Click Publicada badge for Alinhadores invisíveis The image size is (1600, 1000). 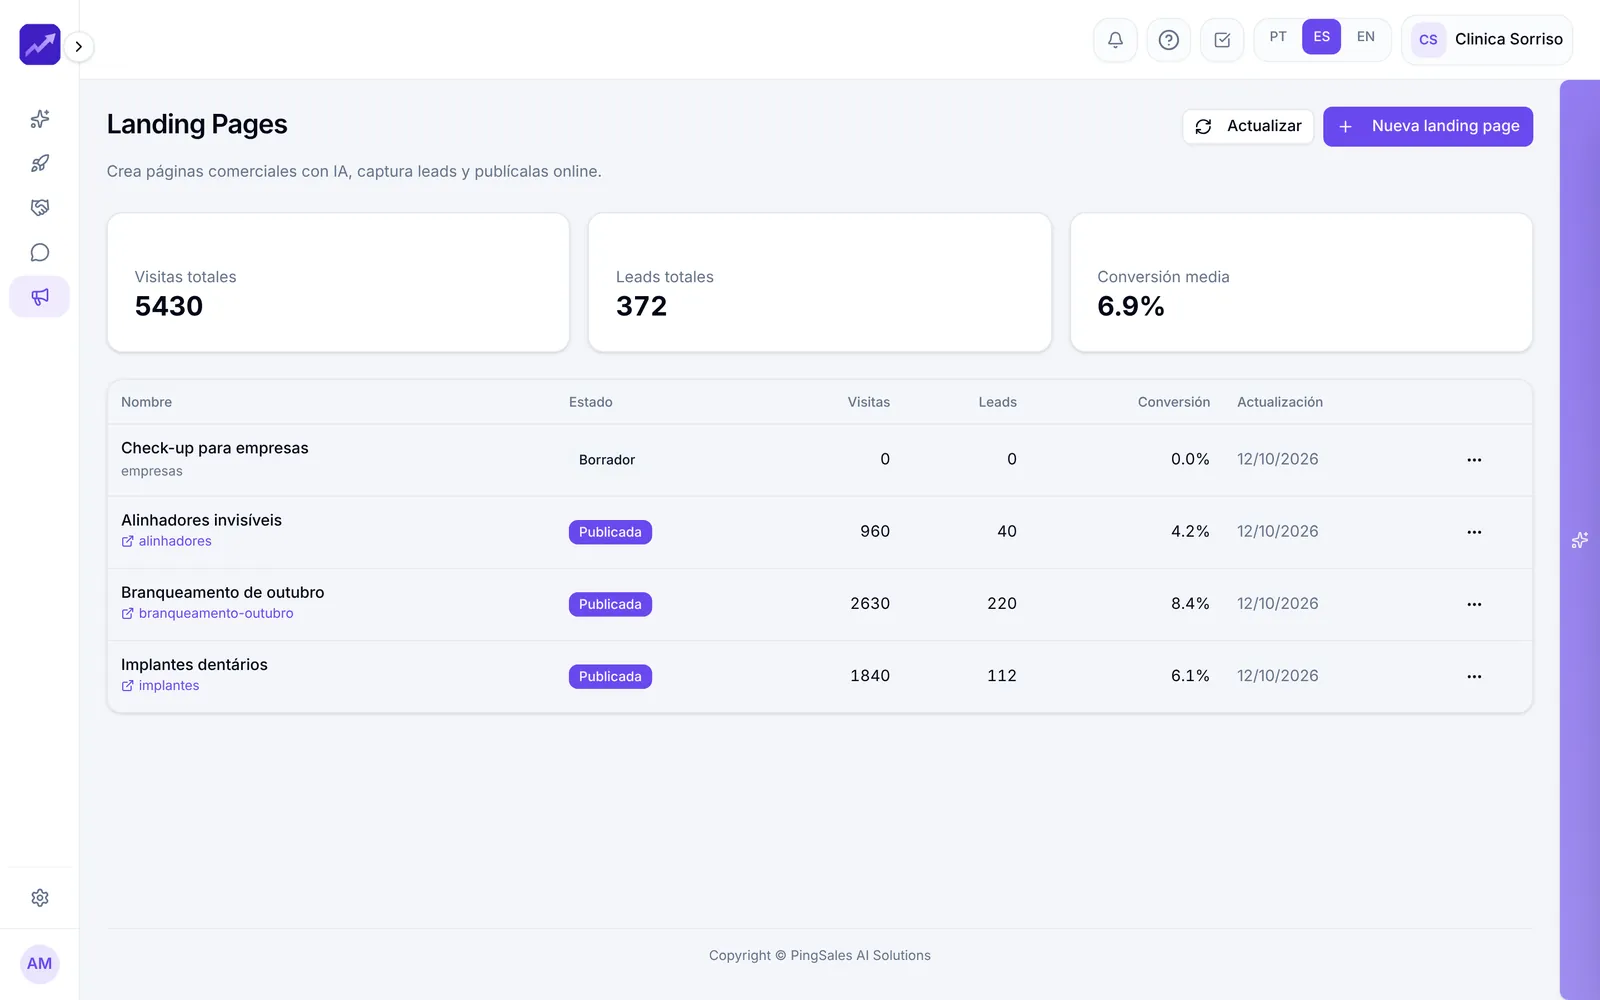point(610,532)
